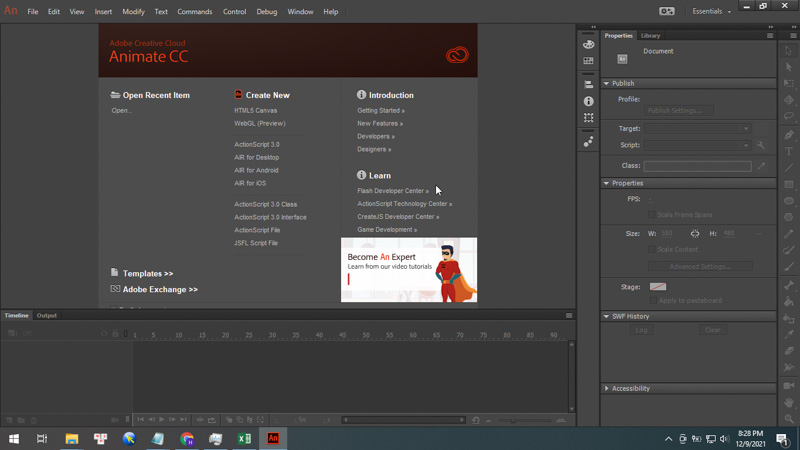Check the Scale Content option
The width and height of the screenshot is (800, 450).
pyautogui.click(x=652, y=249)
